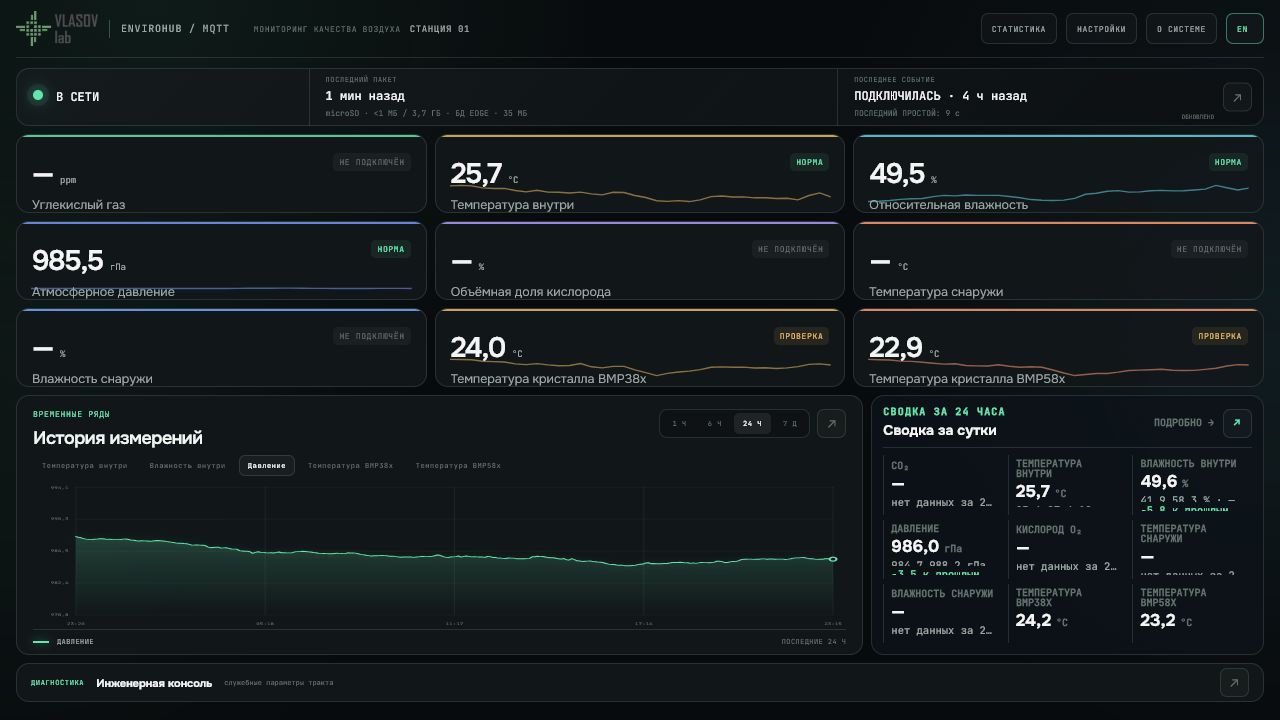The height and width of the screenshot is (720, 1280).
Task: Click НОРМА badge on Температура внутри card
Action: pyautogui.click(x=810, y=162)
